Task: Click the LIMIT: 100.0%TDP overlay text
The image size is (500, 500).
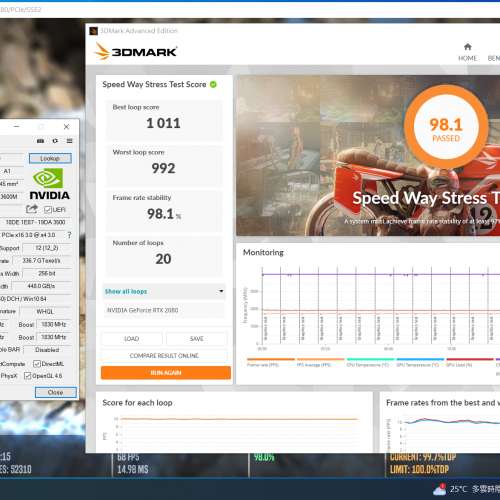Action: point(419,469)
